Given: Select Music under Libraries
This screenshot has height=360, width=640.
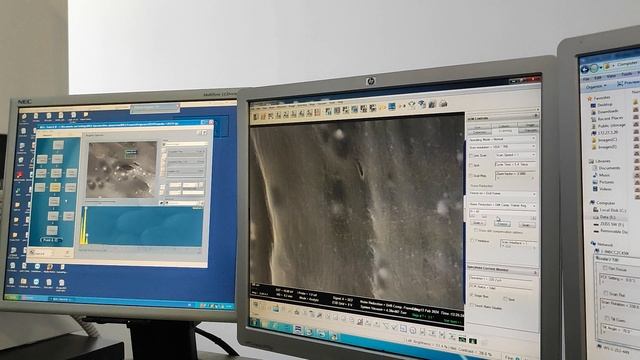Looking at the screenshot, I should pyautogui.click(x=601, y=175).
